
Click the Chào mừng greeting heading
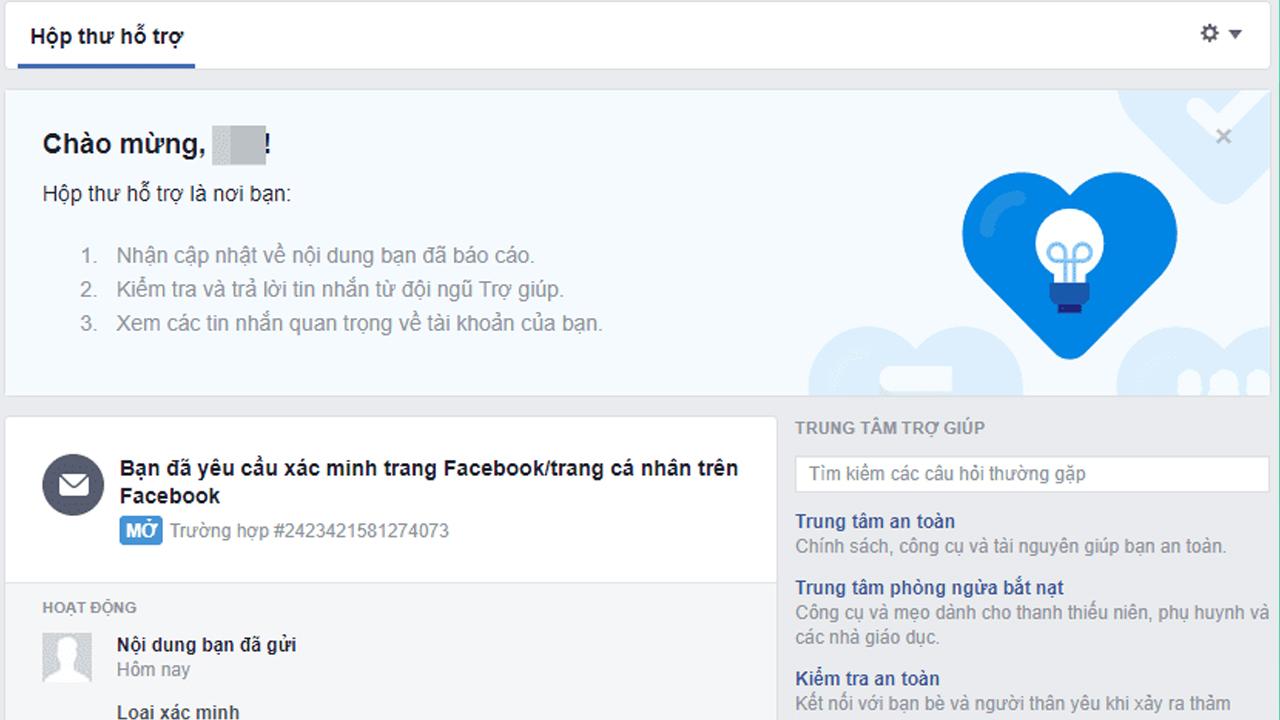(157, 145)
